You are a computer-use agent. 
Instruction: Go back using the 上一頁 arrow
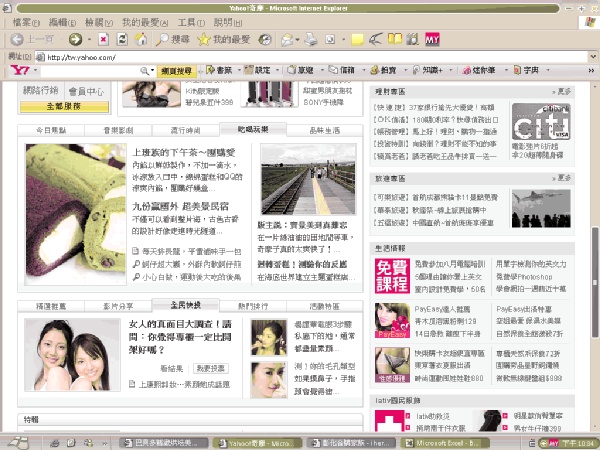(x=31, y=39)
